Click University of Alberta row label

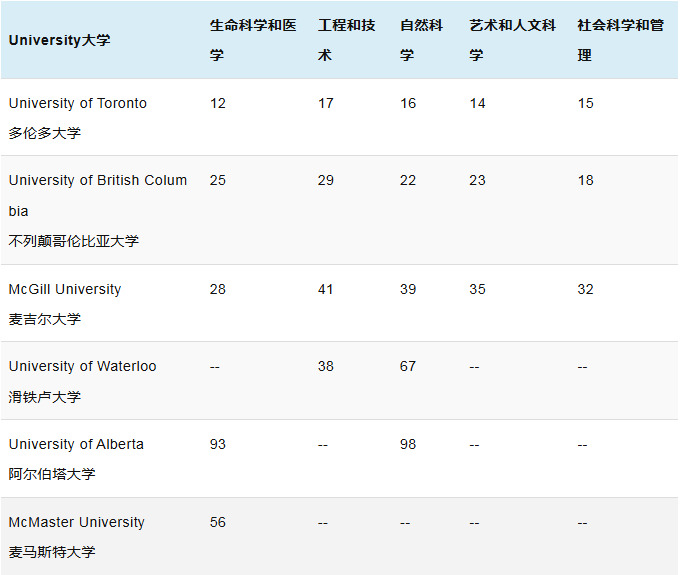point(76,444)
